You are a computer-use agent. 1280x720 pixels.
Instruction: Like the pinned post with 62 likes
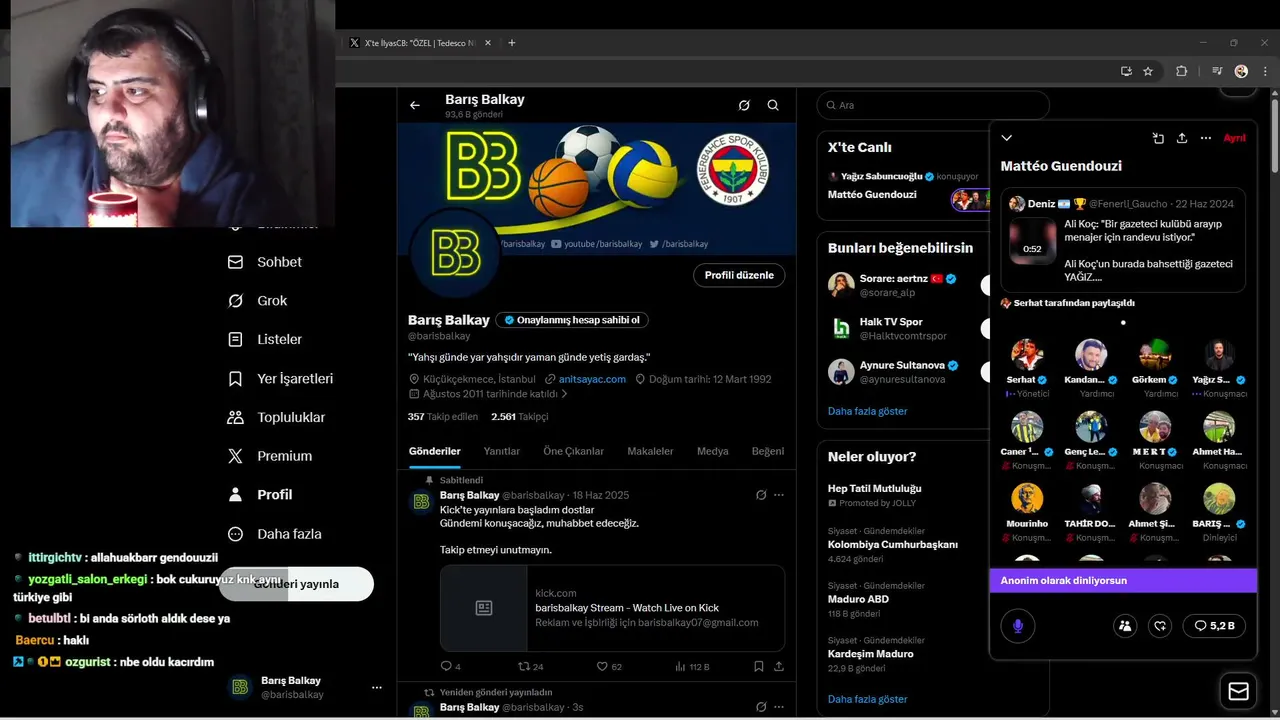click(609, 666)
